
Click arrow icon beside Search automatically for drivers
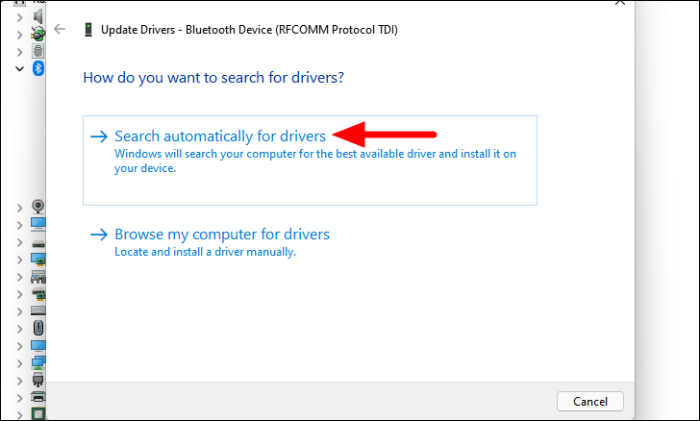99,136
